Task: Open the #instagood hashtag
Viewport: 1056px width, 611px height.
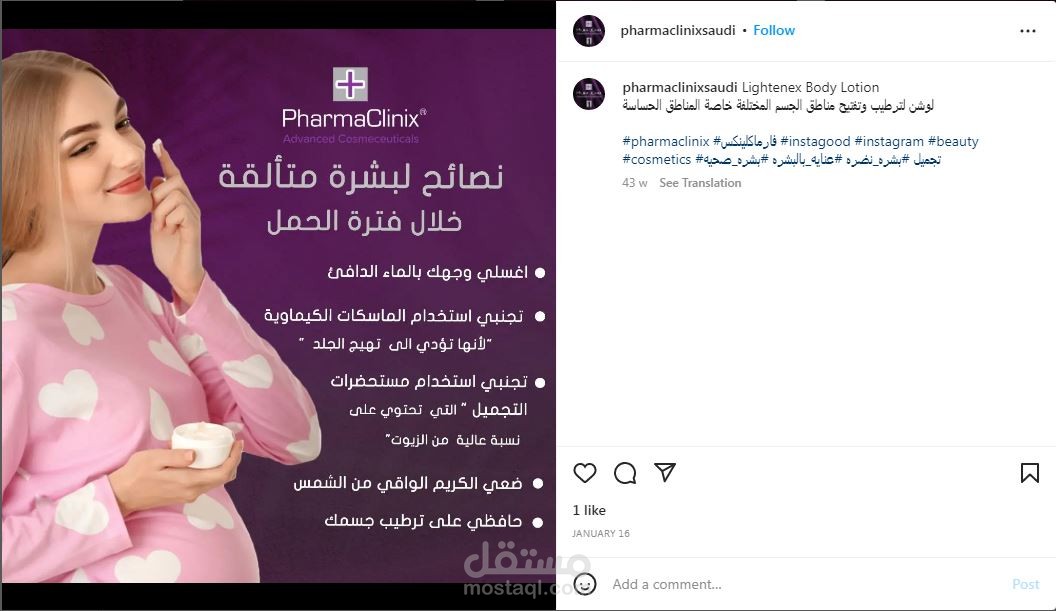Action: click(x=815, y=141)
